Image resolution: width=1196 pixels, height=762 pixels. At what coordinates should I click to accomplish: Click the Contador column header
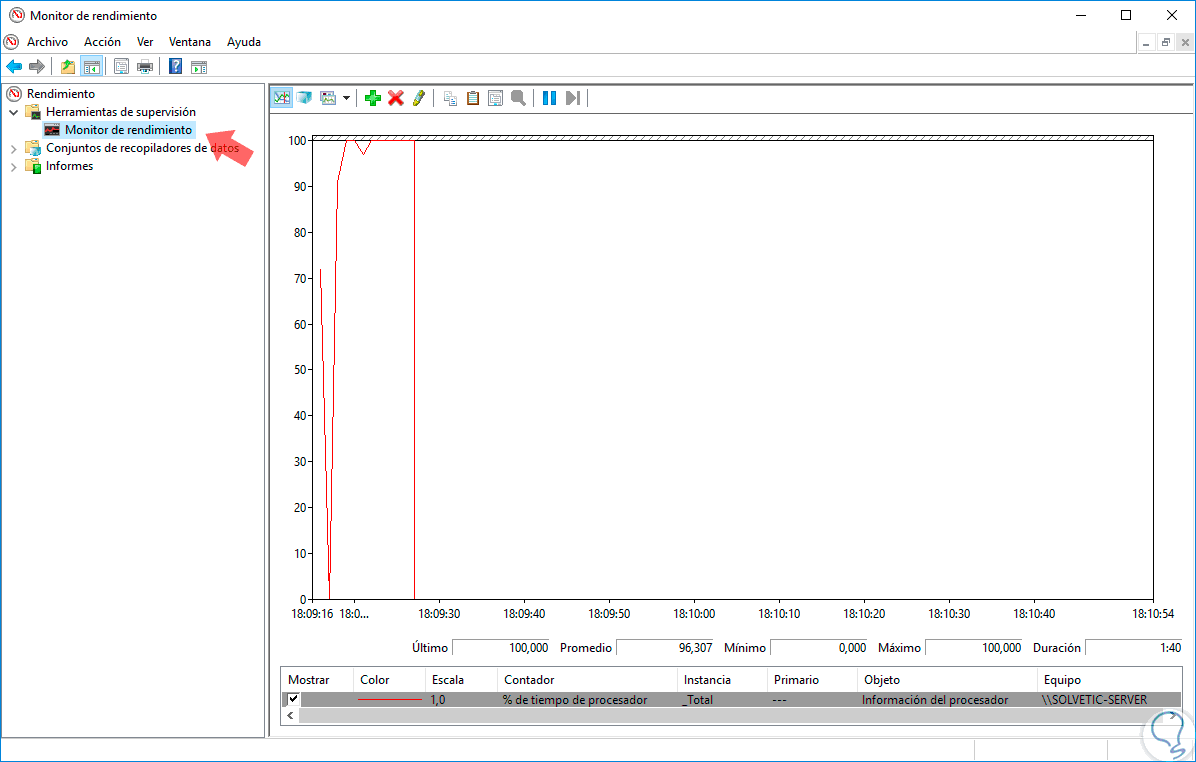(587, 680)
